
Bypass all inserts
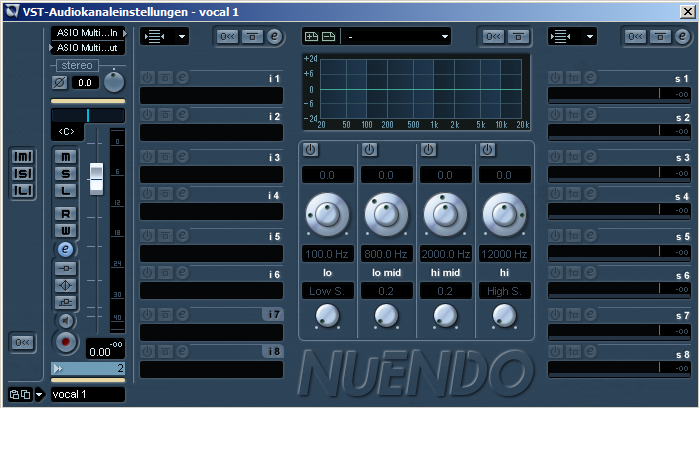point(252,37)
